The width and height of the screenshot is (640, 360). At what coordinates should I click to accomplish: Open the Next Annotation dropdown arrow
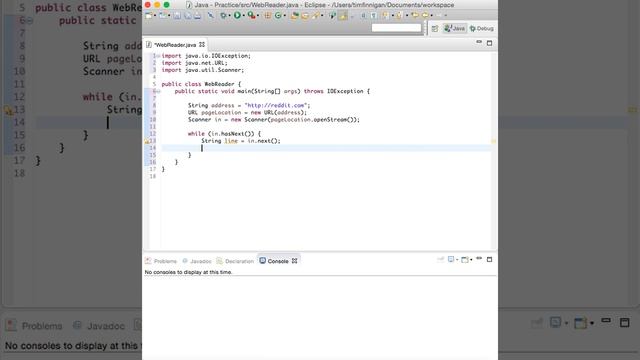pyautogui.click(x=392, y=16)
